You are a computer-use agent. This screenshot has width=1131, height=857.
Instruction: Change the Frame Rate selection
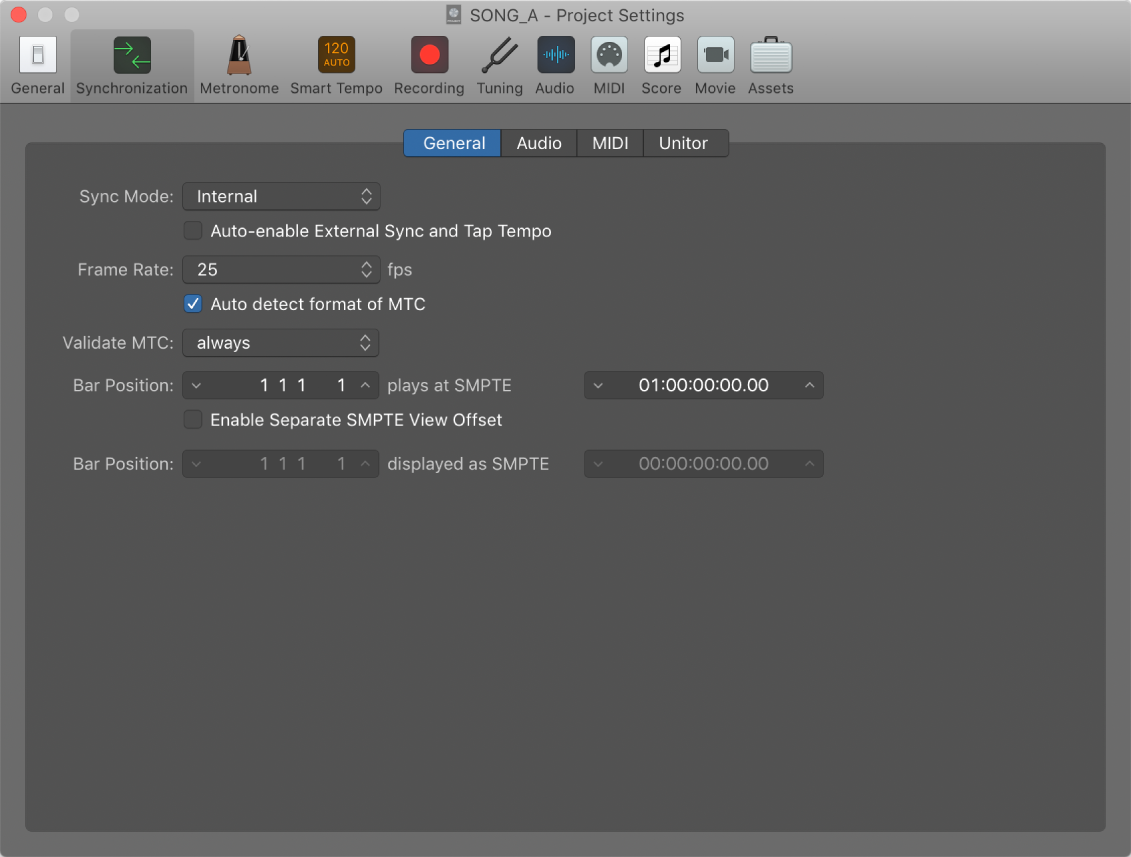[281, 269]
